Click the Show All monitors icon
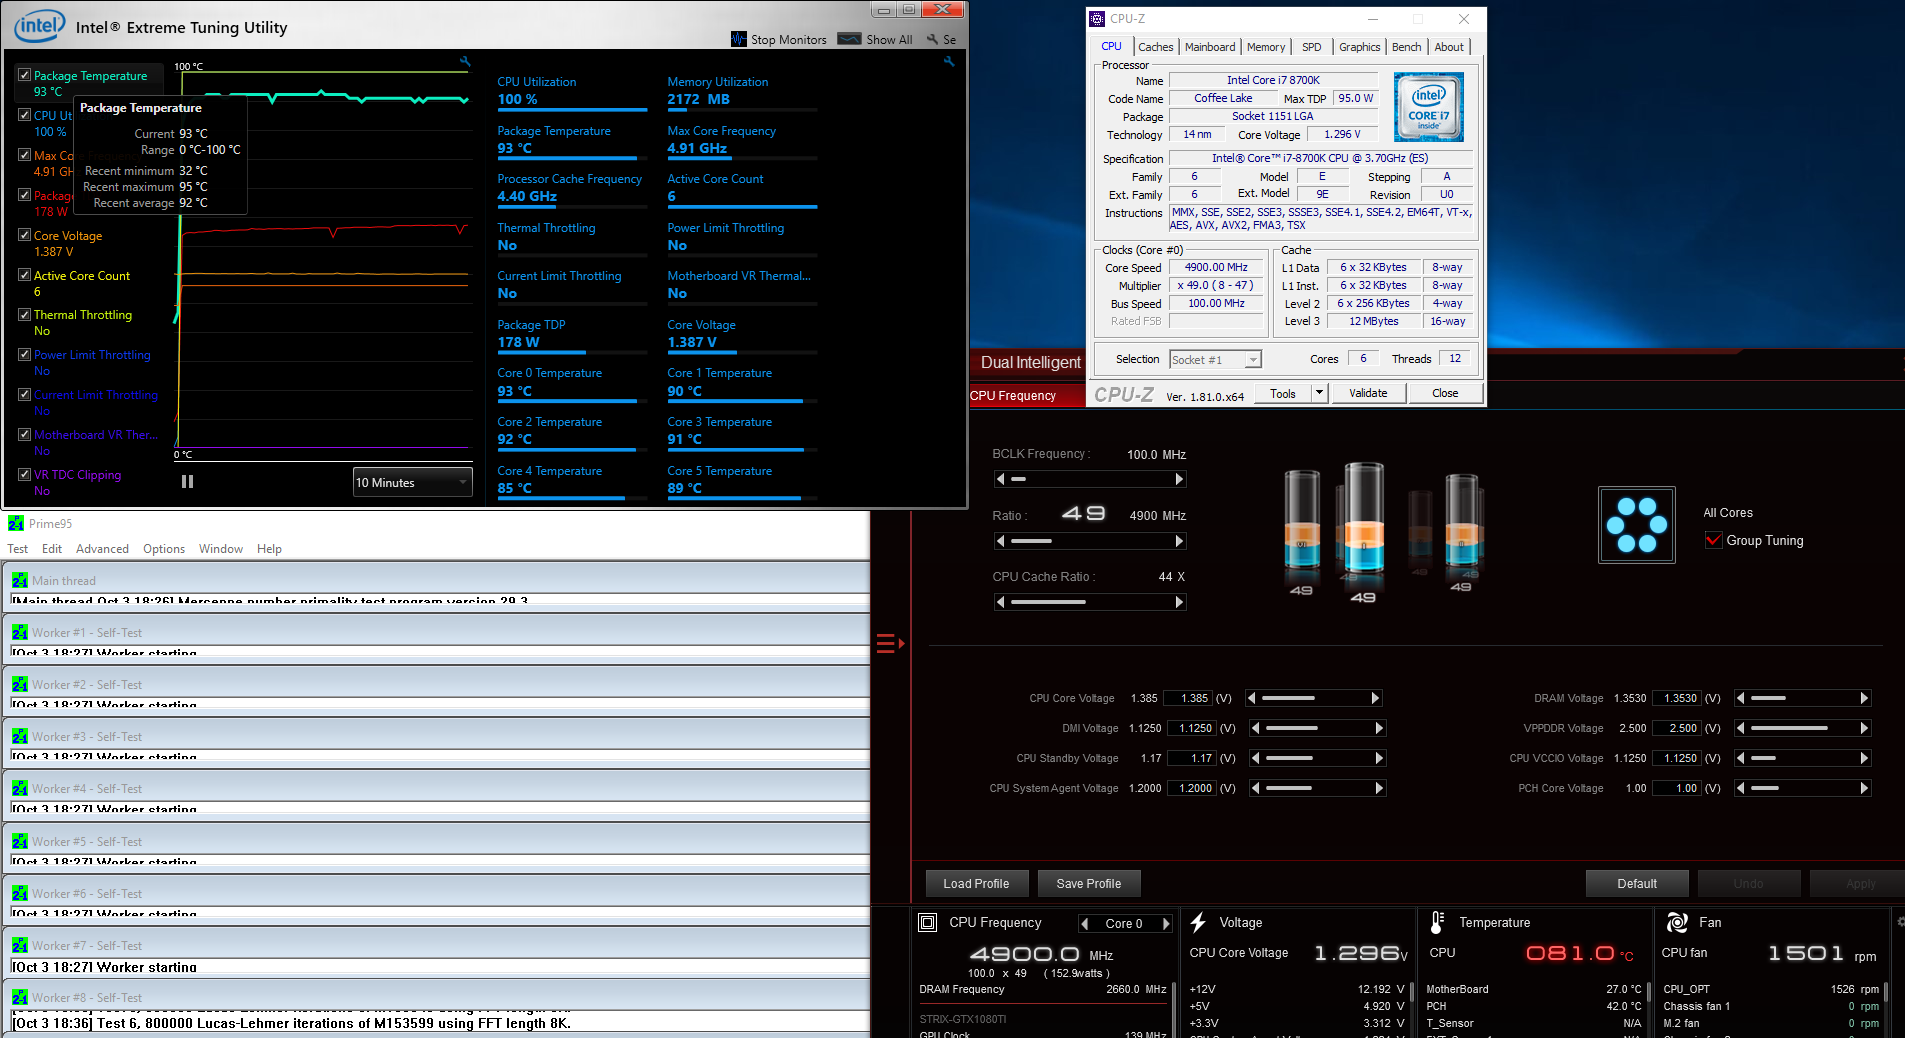The image size is (1905, 1038). coord(849,39)
